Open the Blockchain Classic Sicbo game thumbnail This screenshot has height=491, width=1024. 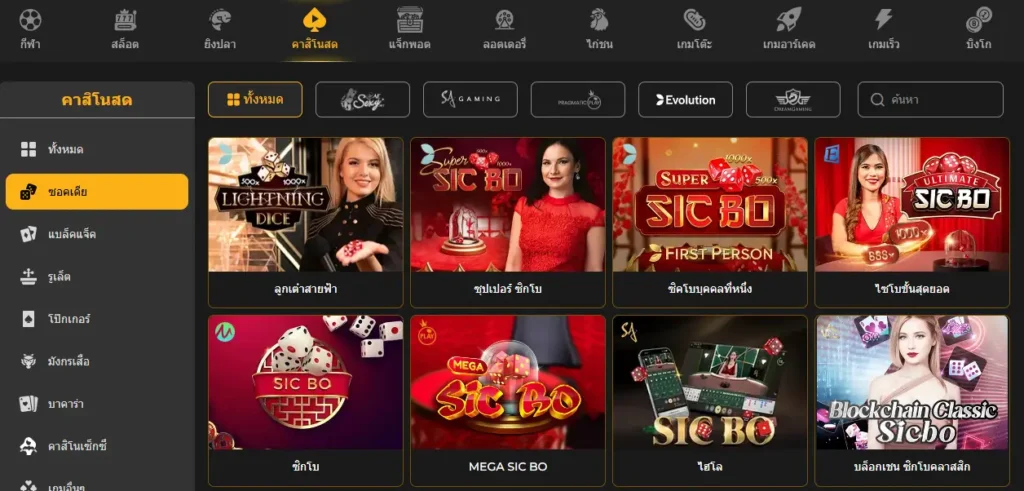click(x=912, y=383)
